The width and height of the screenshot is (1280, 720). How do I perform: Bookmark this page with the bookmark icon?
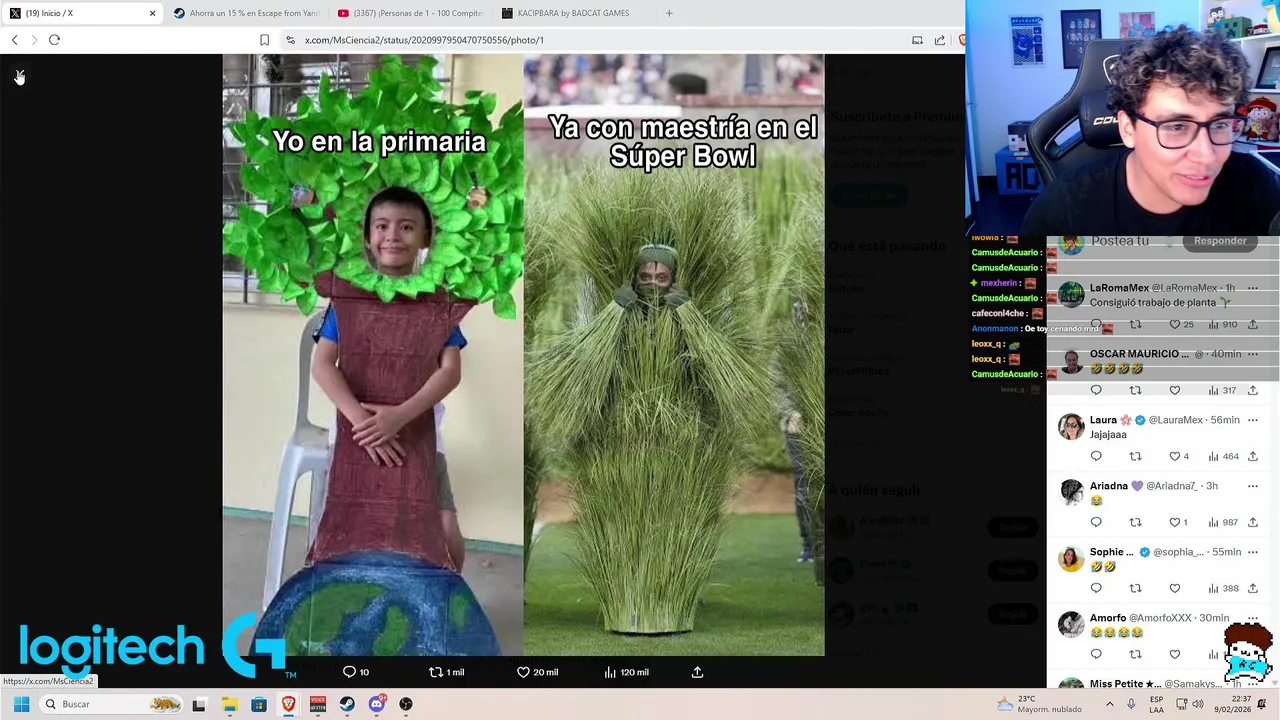coord(264,40)
